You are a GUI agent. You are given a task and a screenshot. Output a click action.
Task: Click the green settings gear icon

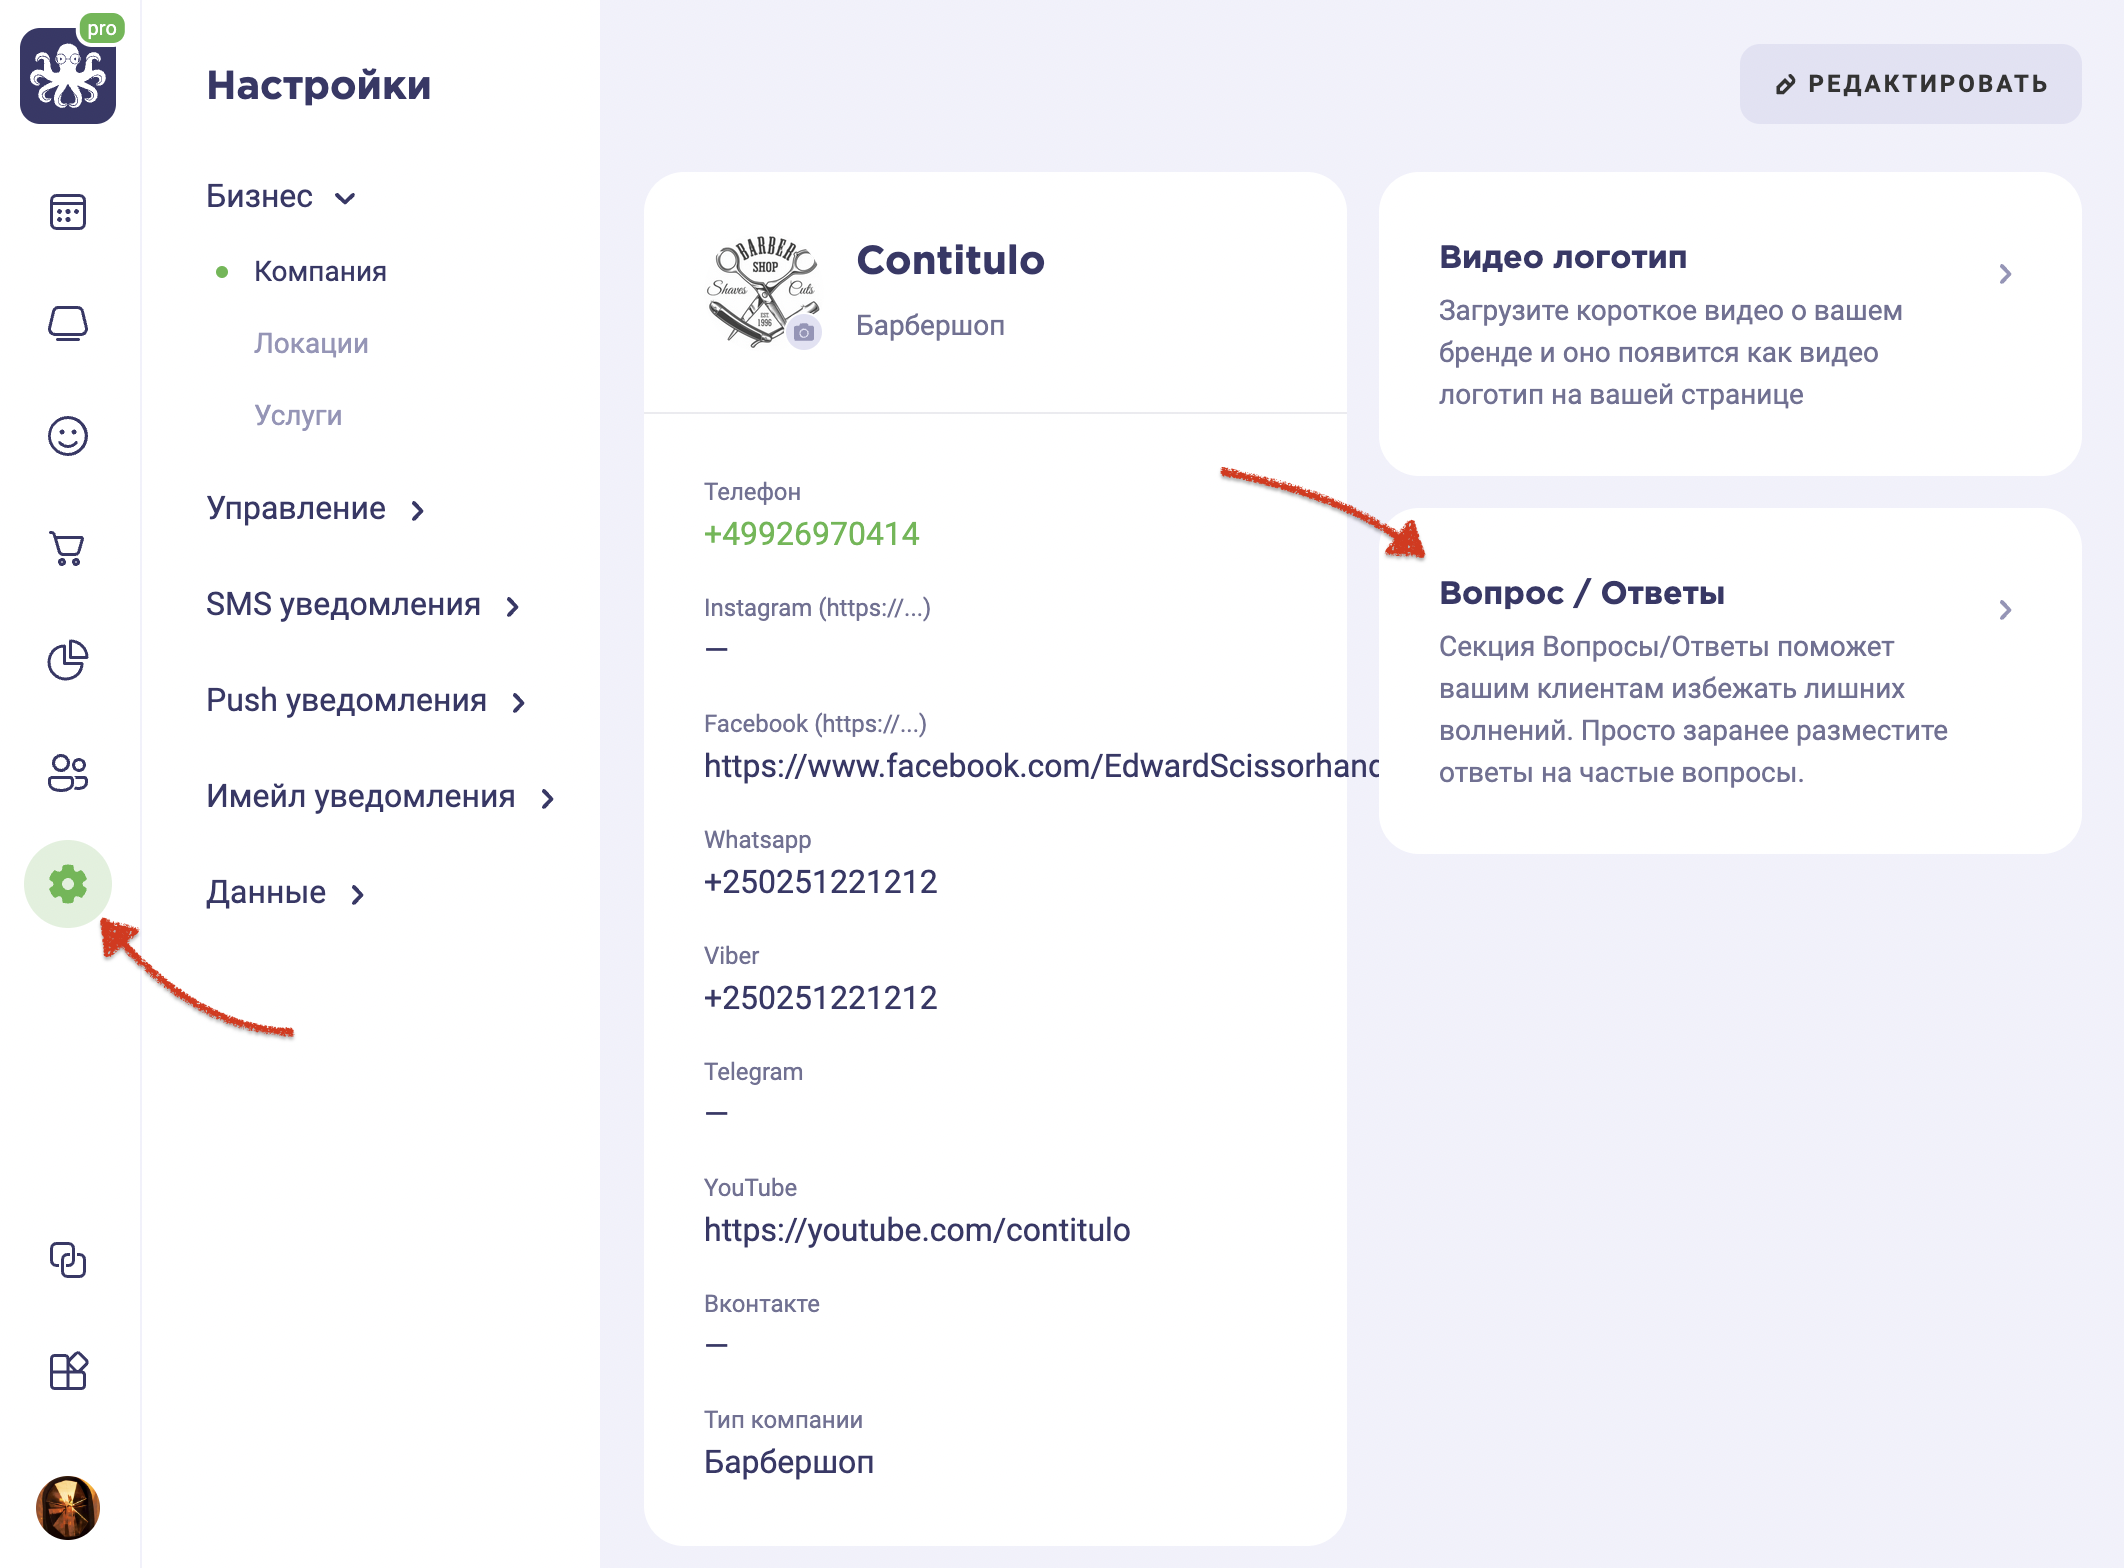point(68,884)
